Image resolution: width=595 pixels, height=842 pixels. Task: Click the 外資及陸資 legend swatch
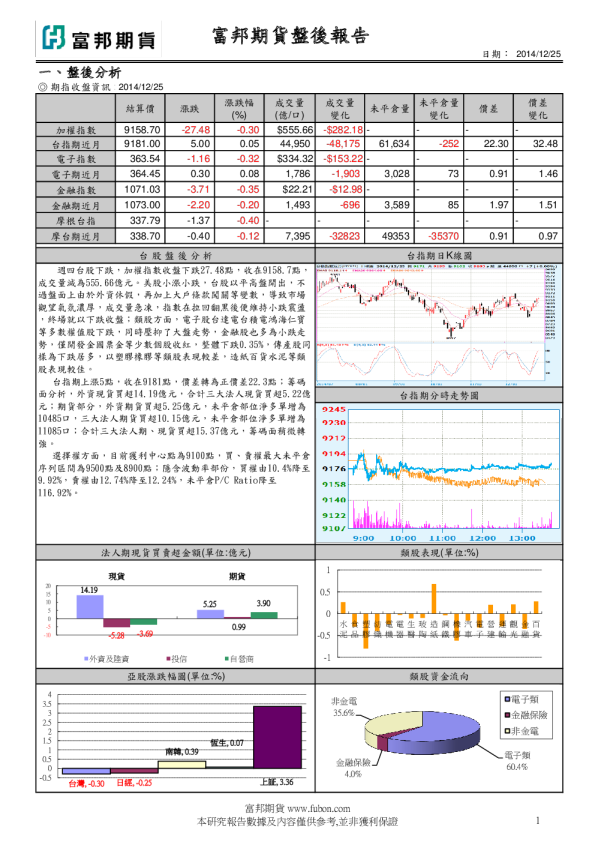(86, 659)
